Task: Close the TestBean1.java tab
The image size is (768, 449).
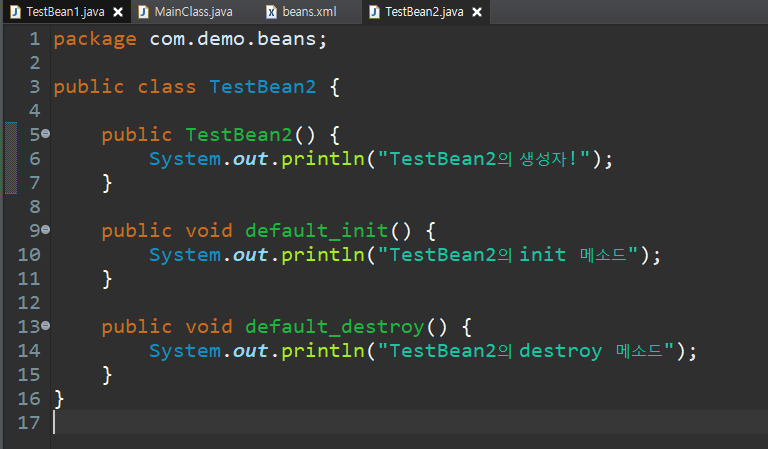Action: pos(118,12)
